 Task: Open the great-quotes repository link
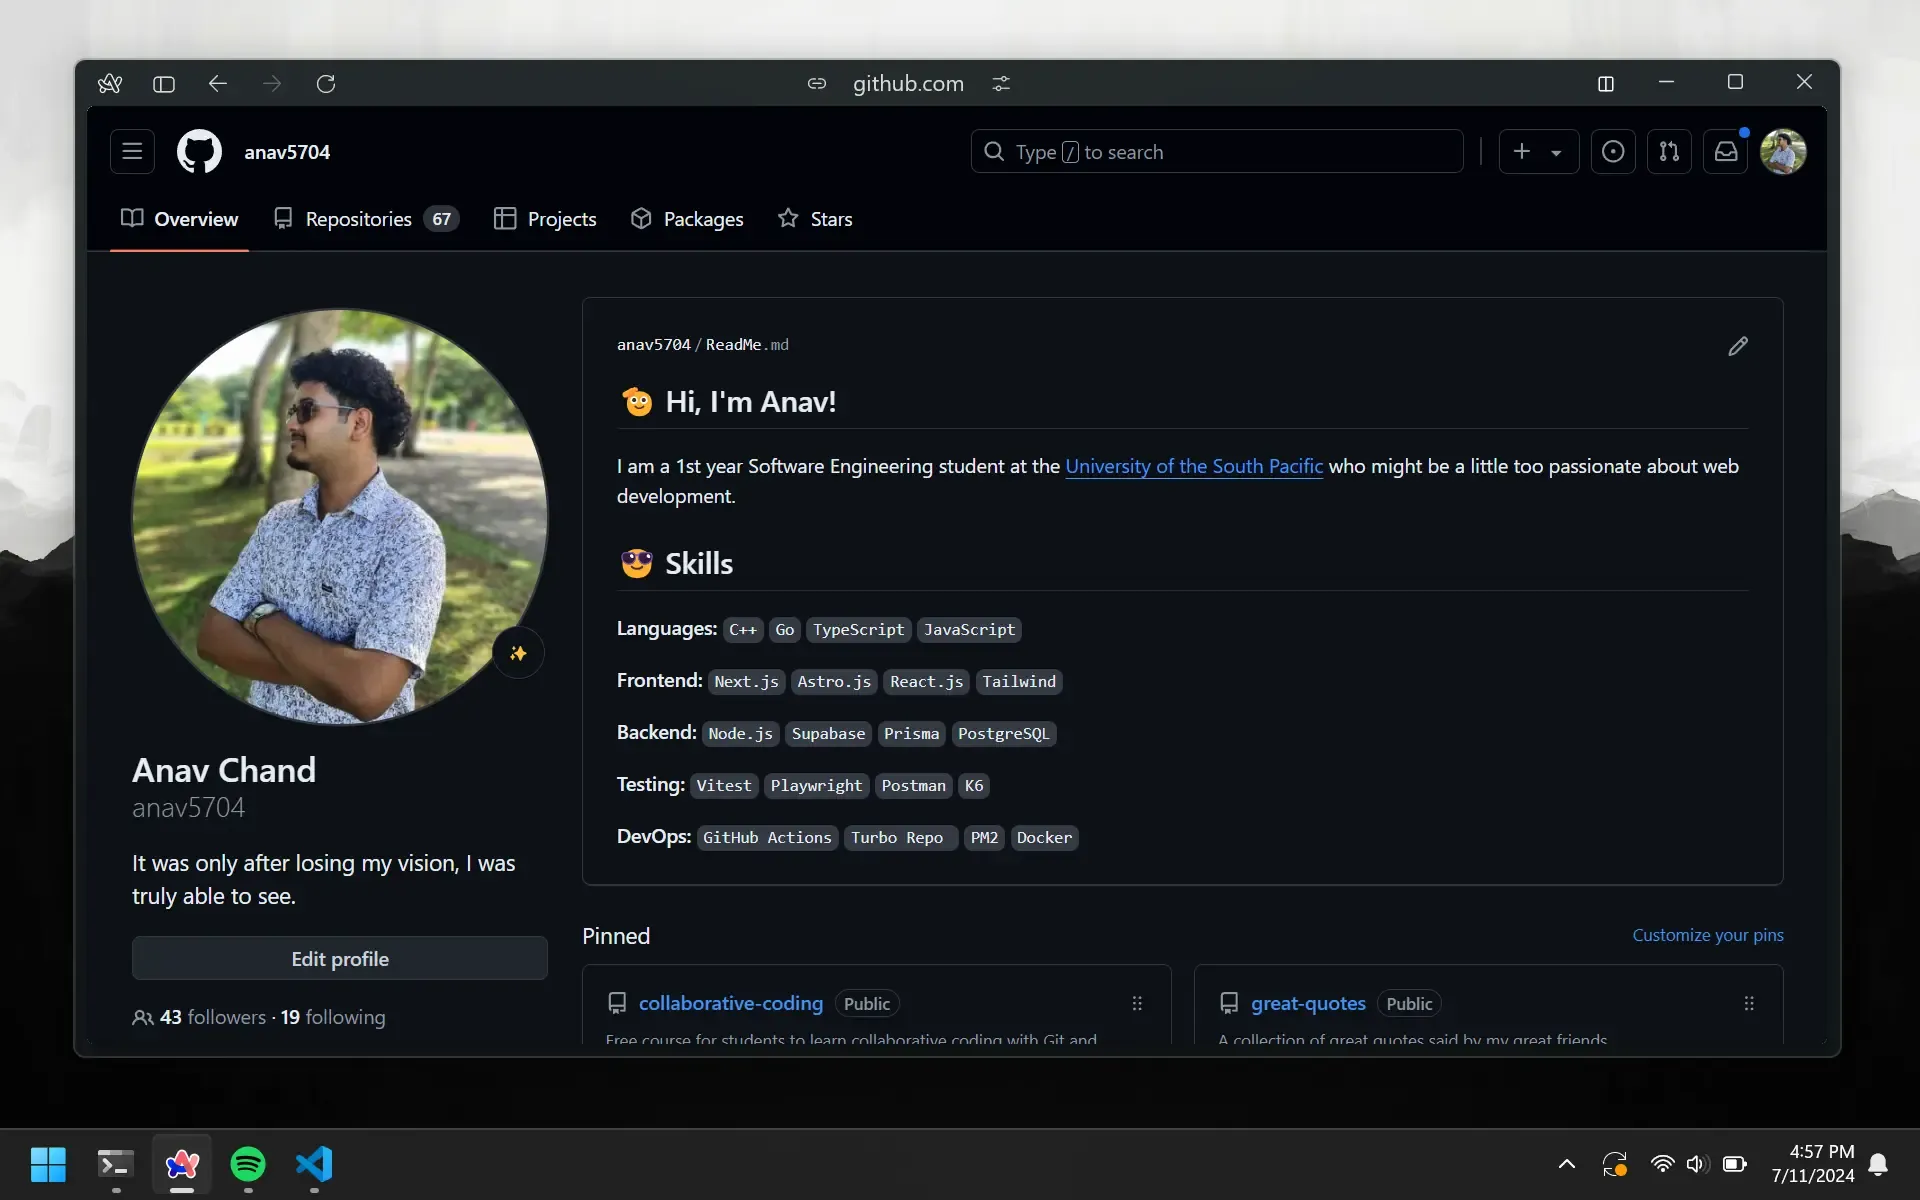(x=1308, y=1003)
